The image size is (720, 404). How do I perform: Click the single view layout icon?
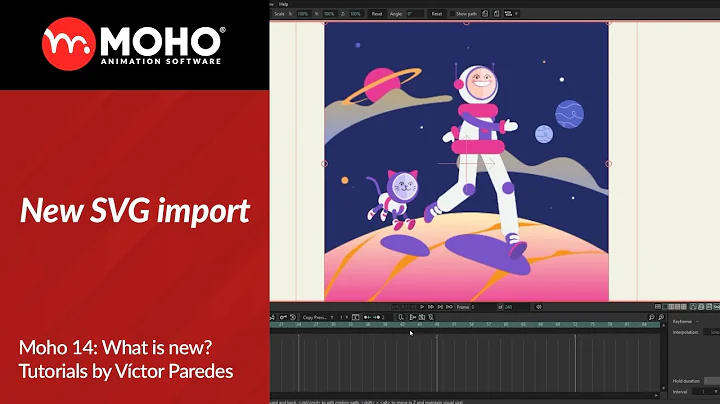pyautogui.click(x=665, y=307)
